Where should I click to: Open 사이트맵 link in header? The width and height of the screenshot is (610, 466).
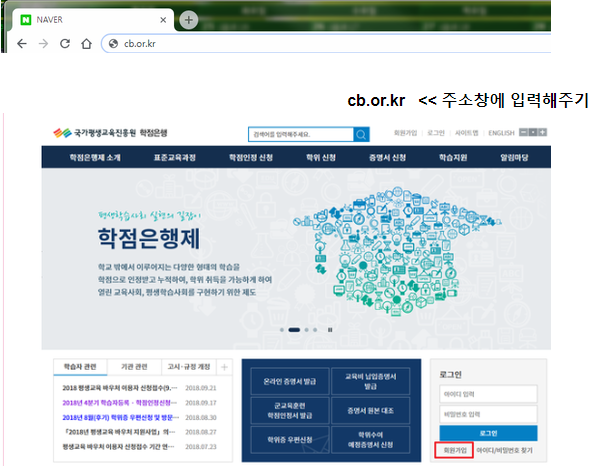466,133
